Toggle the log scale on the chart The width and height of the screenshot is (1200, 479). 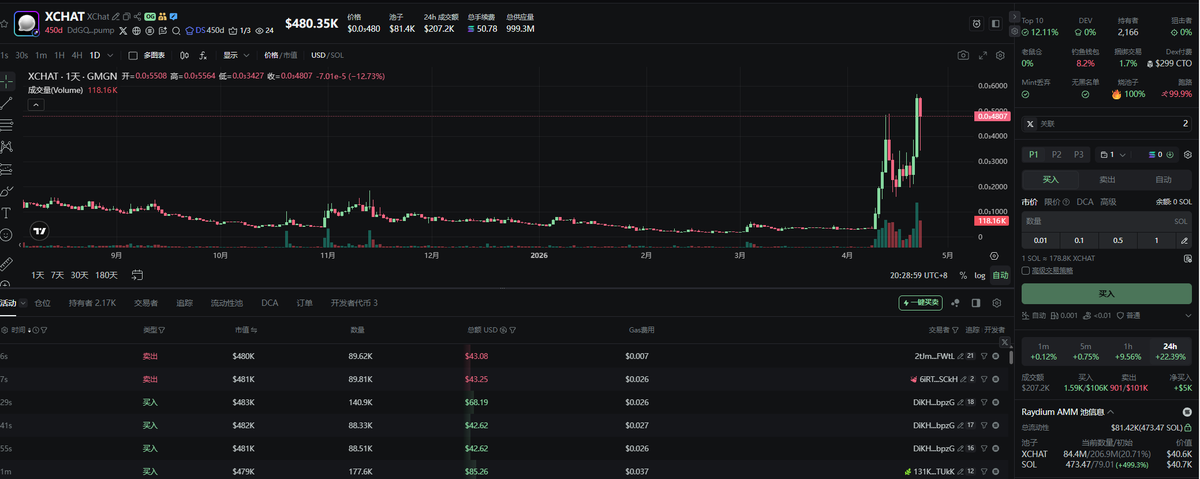979,275
